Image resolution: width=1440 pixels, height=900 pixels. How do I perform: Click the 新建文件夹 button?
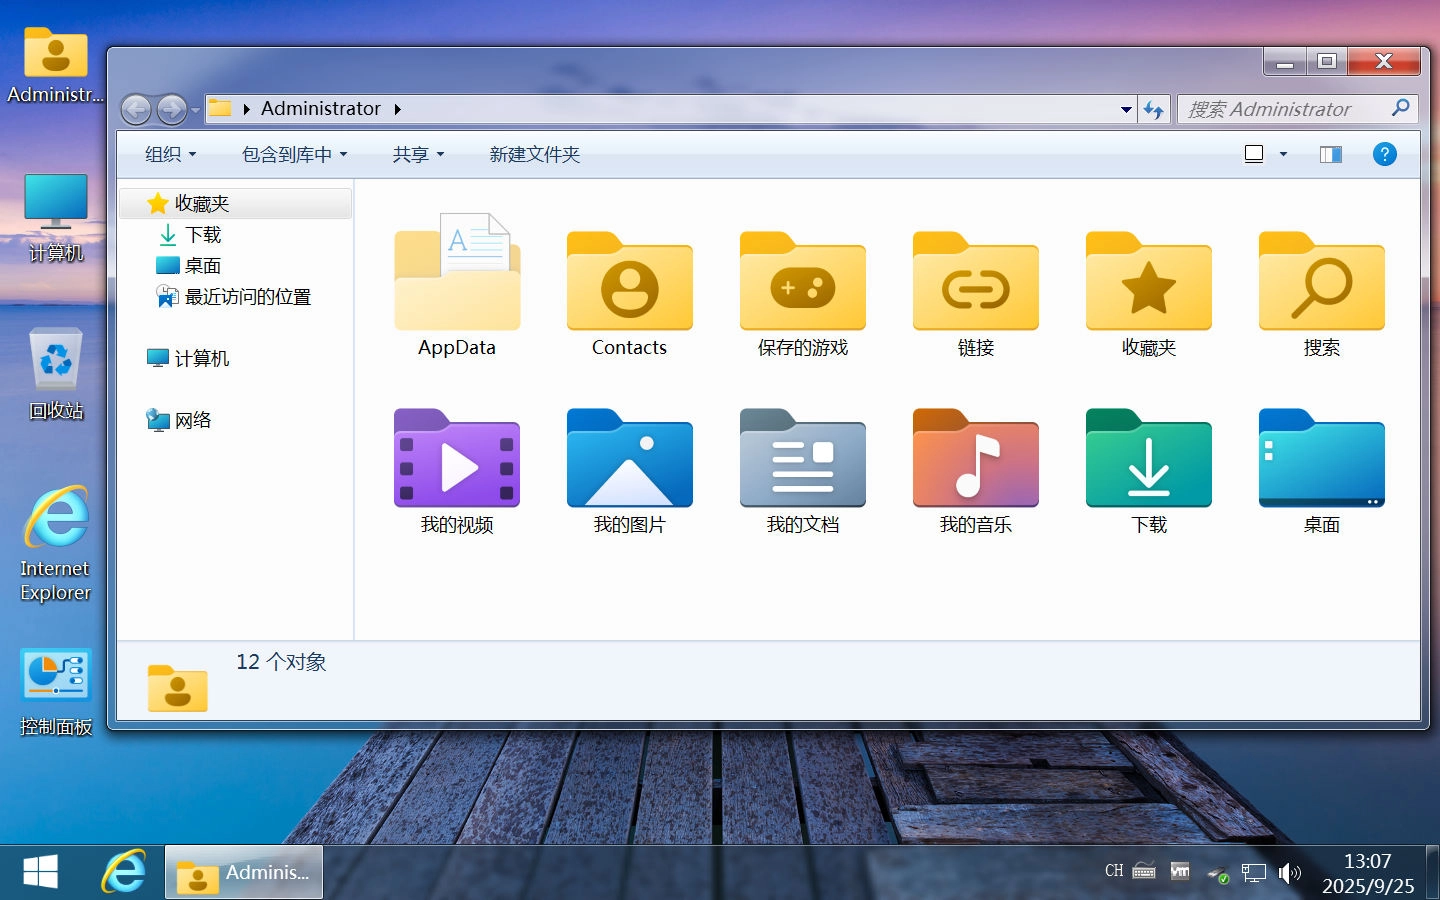click(534, 154)
